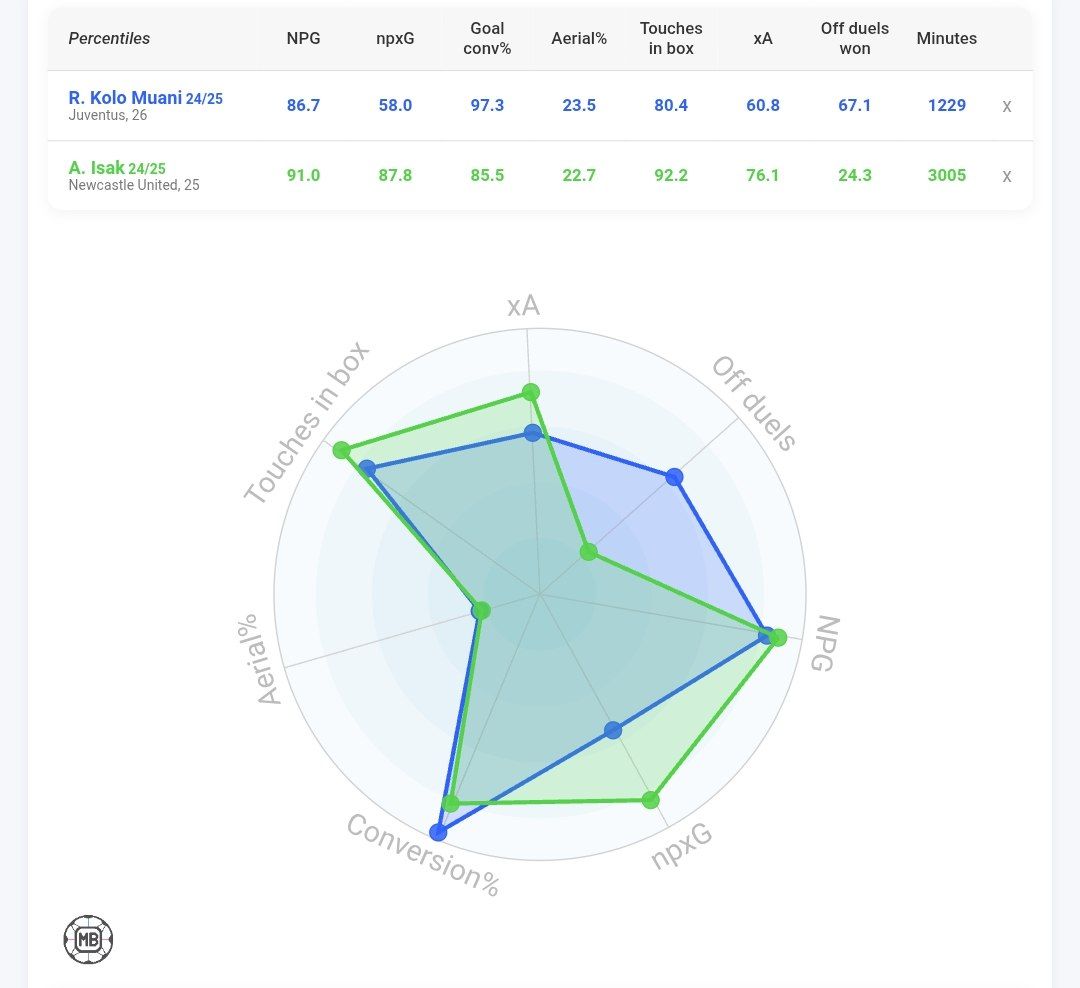The width and height of the screenshot is (1080, 988).
Task: Click Kolo Muani's blue Off duels point
Action: point(674,477)
